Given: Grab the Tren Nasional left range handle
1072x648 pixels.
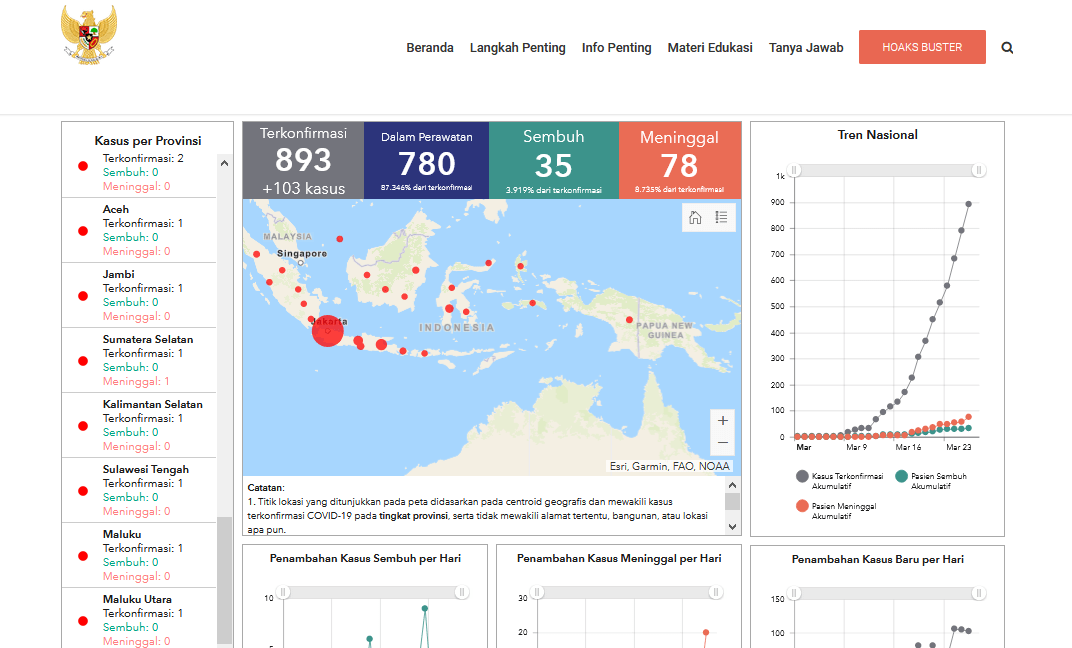Looking at the screenshot, I should coord(794,171).
